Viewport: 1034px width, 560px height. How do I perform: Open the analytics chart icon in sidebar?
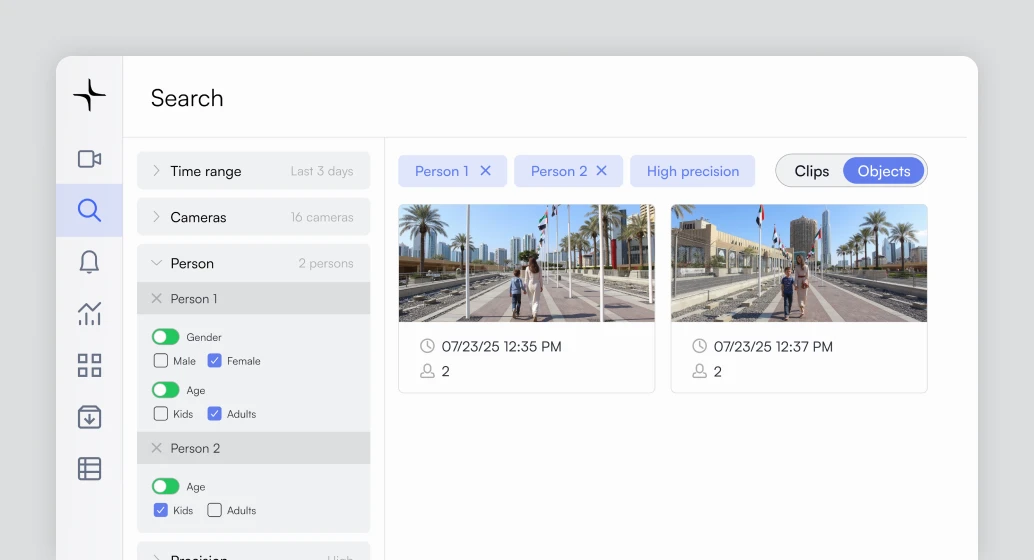coord(89,313)
